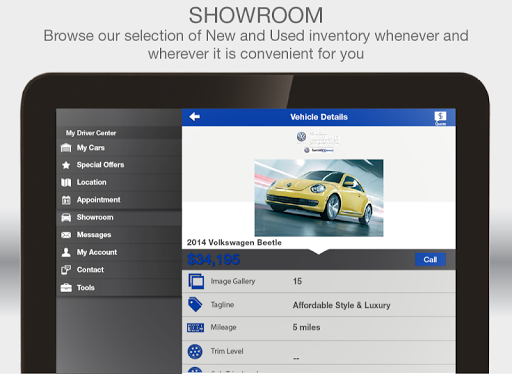The height and width of the screenshot is (374, 512).
Task: Open the Location map icon
Action: coord(66,182)
